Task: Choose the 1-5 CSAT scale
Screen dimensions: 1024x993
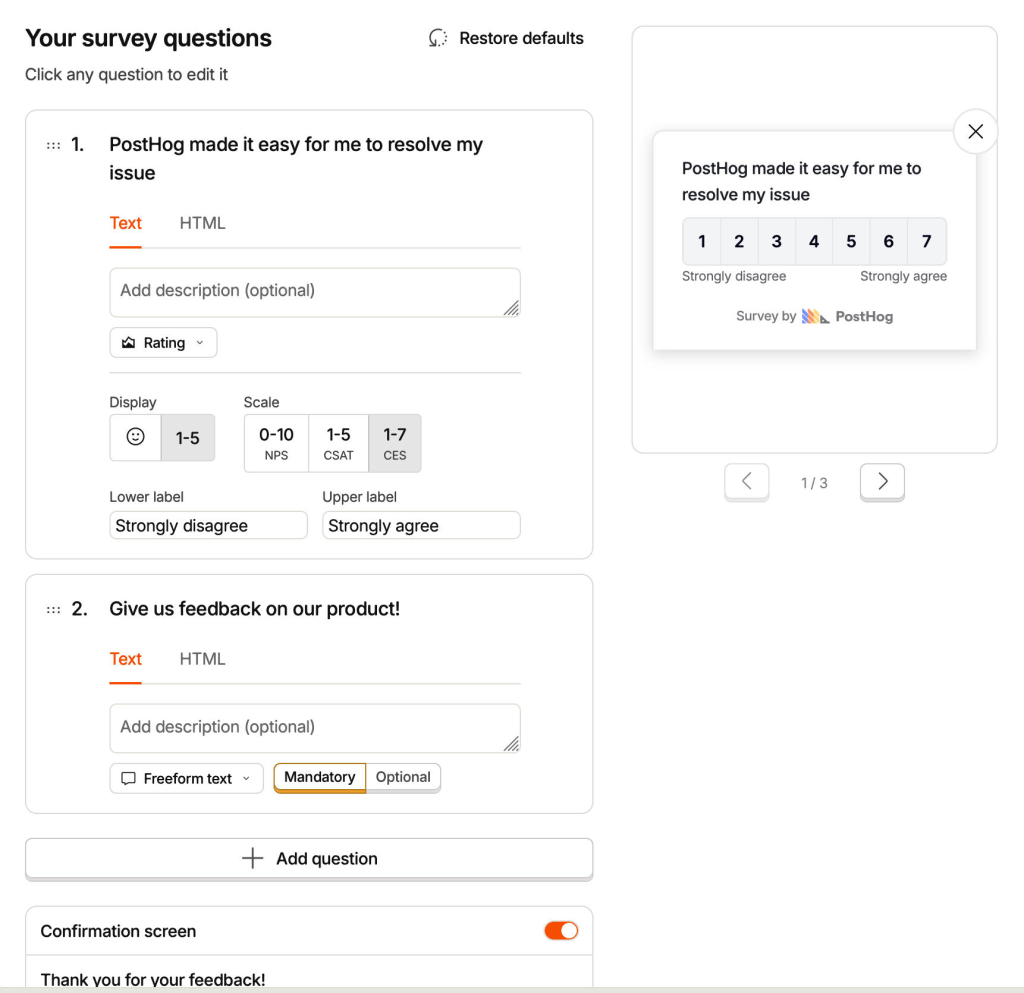Action: [x=338, y=443]
